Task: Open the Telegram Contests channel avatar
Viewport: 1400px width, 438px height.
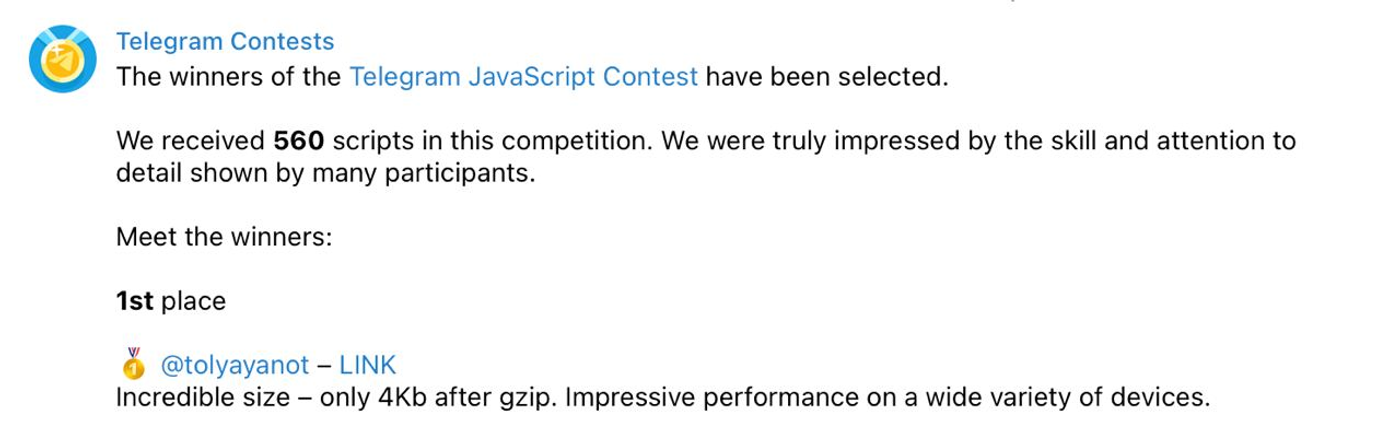Action: coord(63,59)
